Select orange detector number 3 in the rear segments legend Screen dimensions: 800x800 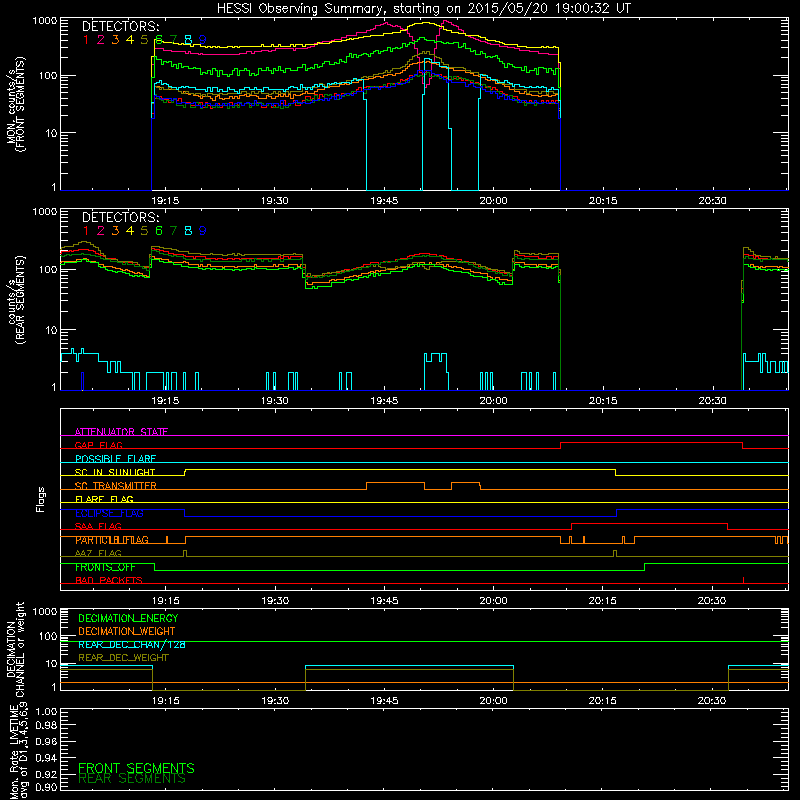(115, 231)
